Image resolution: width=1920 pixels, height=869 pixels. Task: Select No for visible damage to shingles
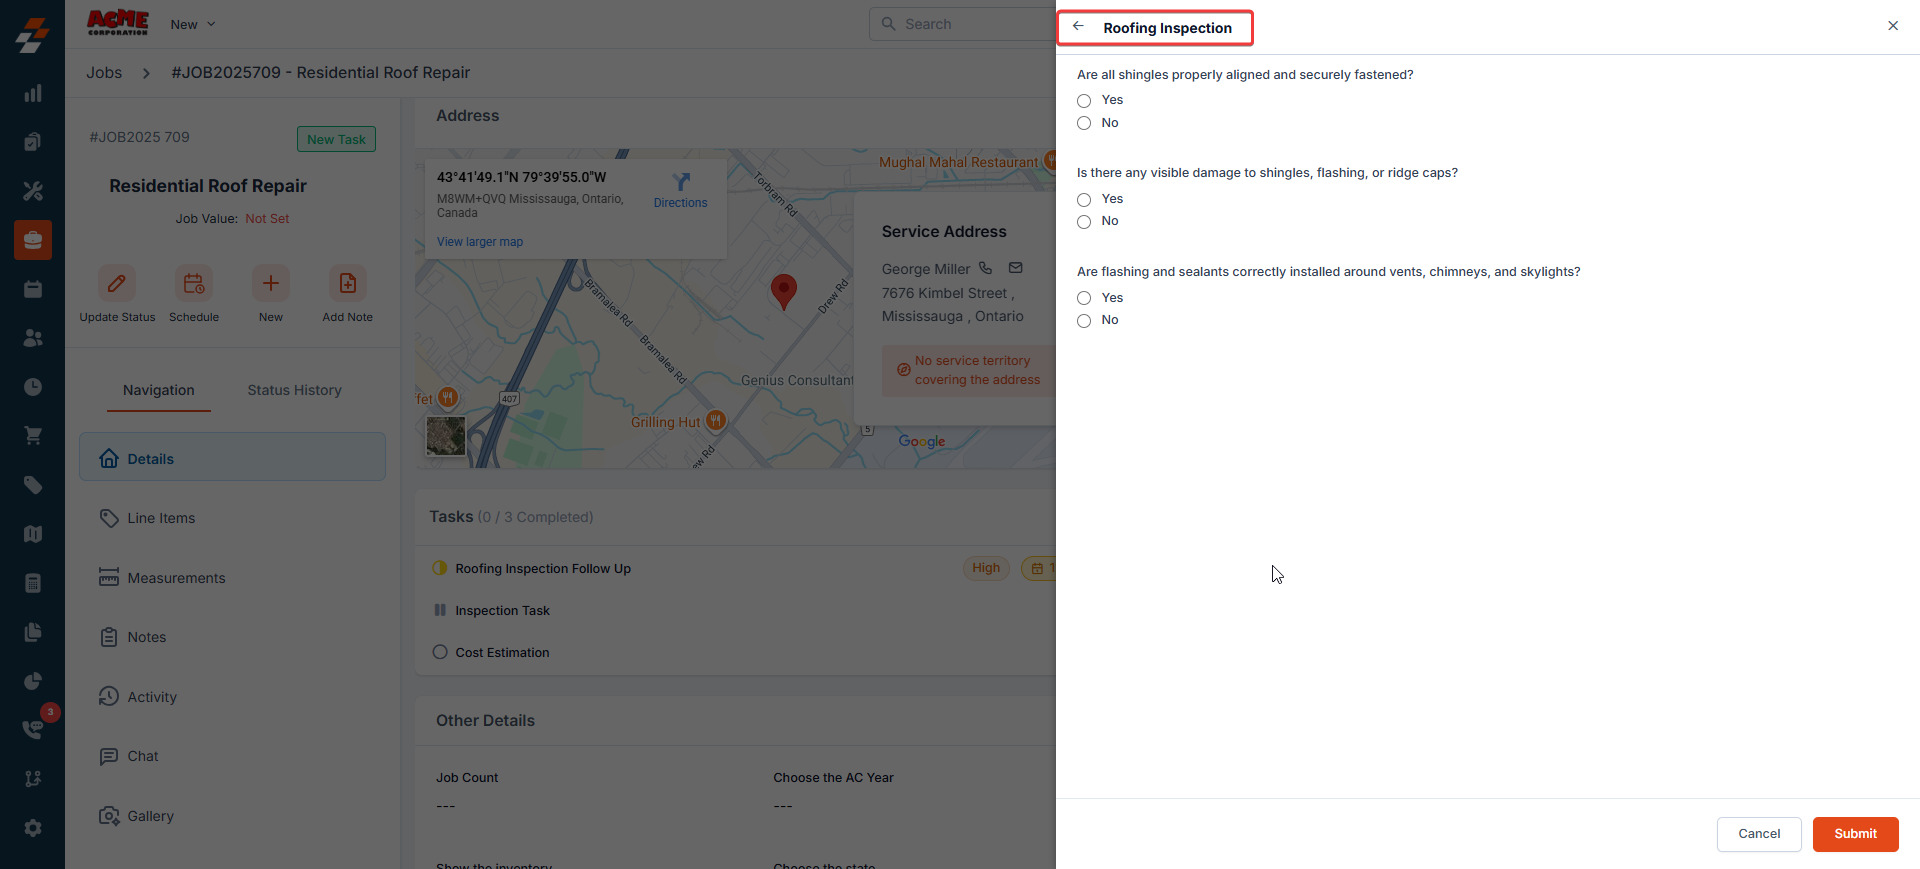(x=1084, y=222)
